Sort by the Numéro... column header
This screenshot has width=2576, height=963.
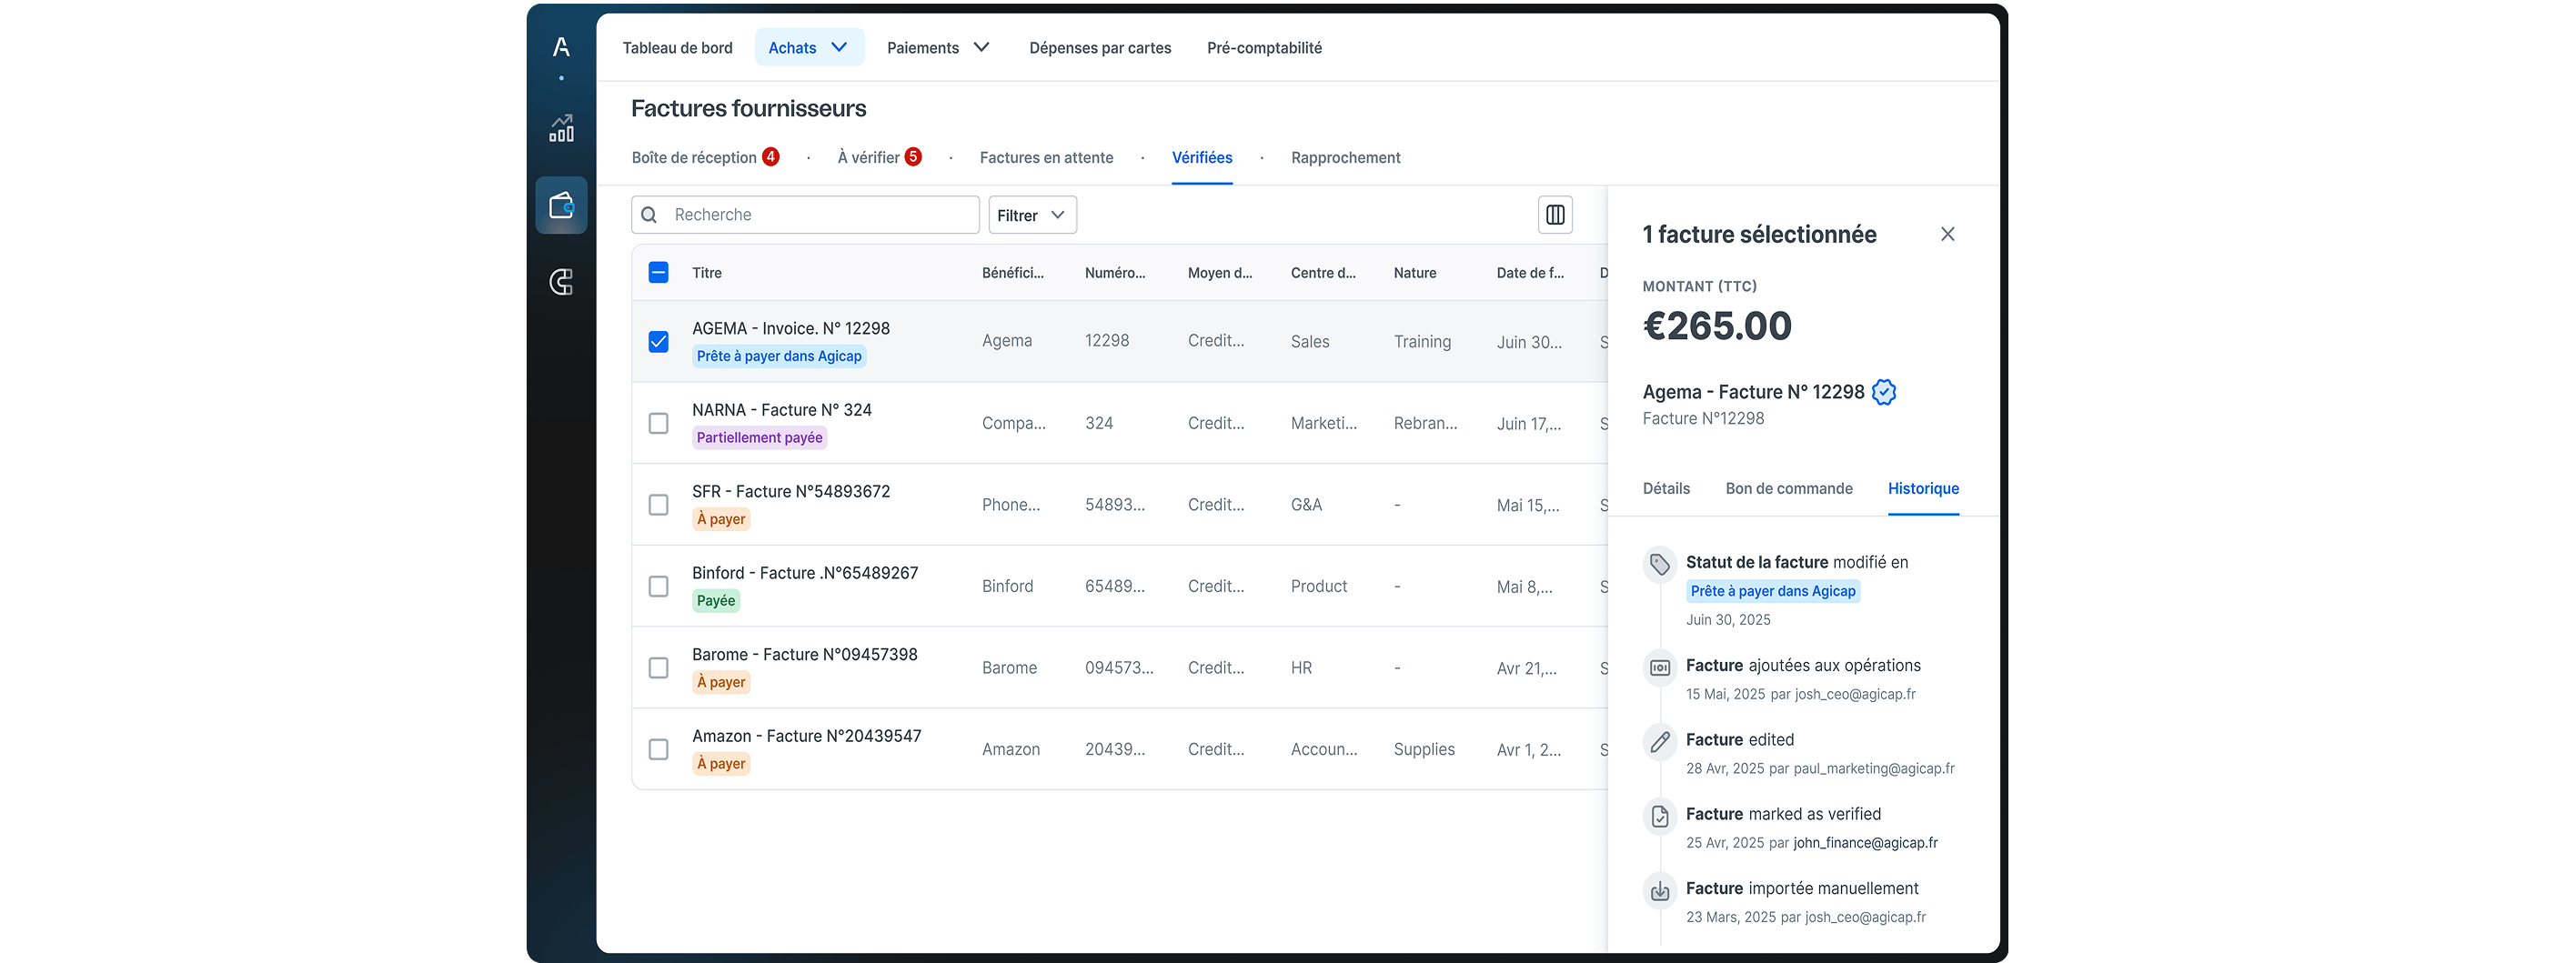[1115, 273]
